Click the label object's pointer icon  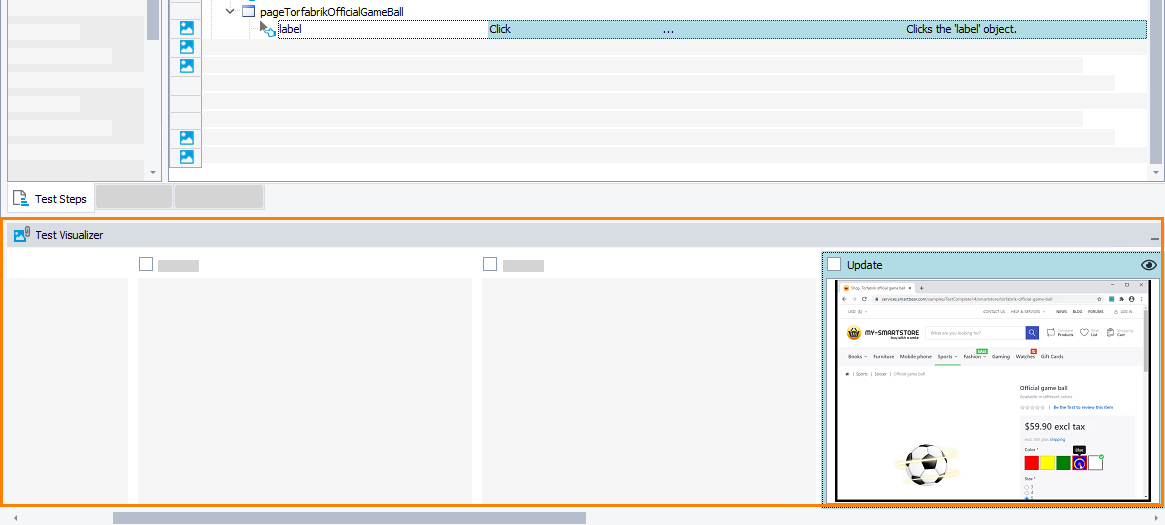pos(267,30)
